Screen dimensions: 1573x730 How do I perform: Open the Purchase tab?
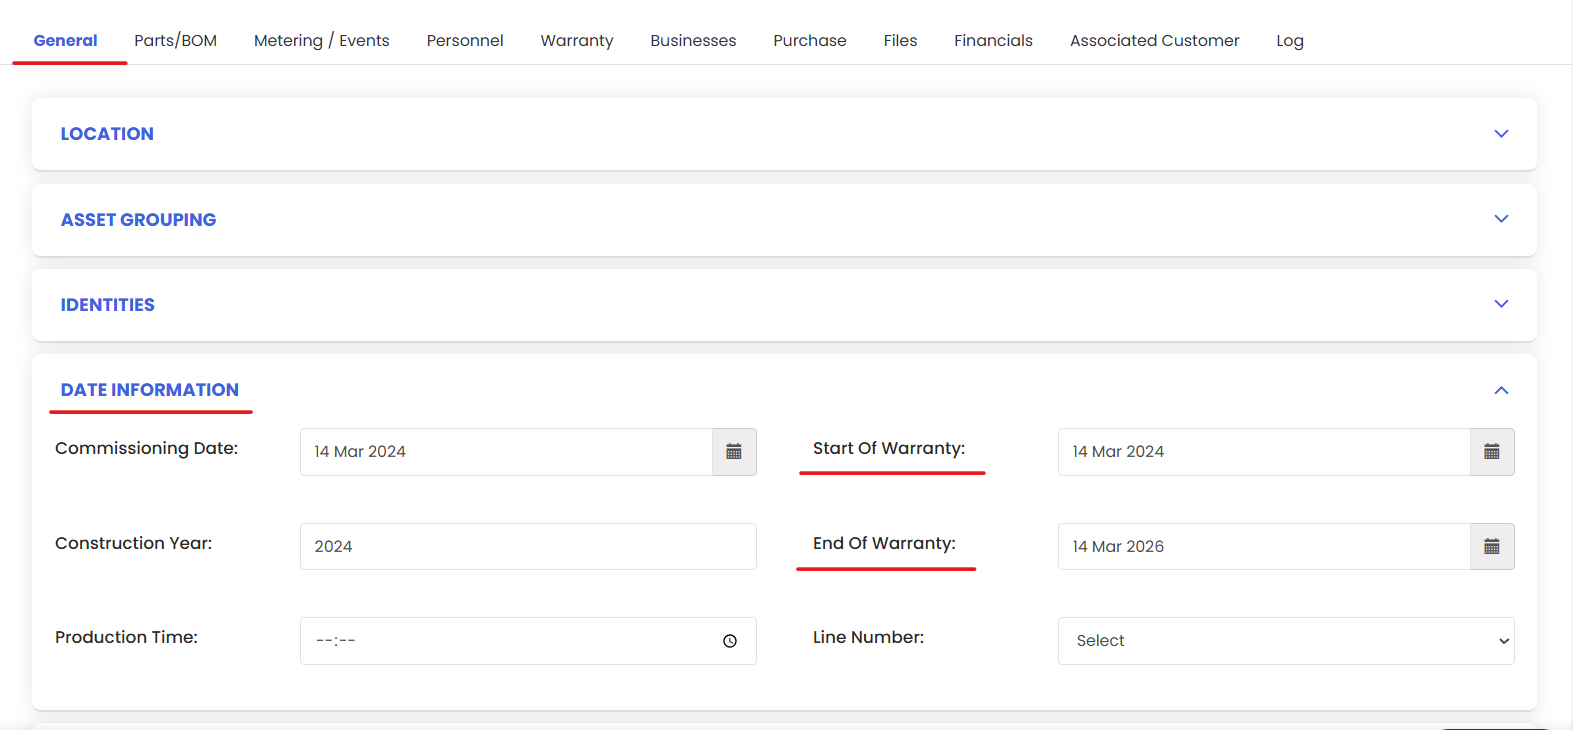(810, 41)
